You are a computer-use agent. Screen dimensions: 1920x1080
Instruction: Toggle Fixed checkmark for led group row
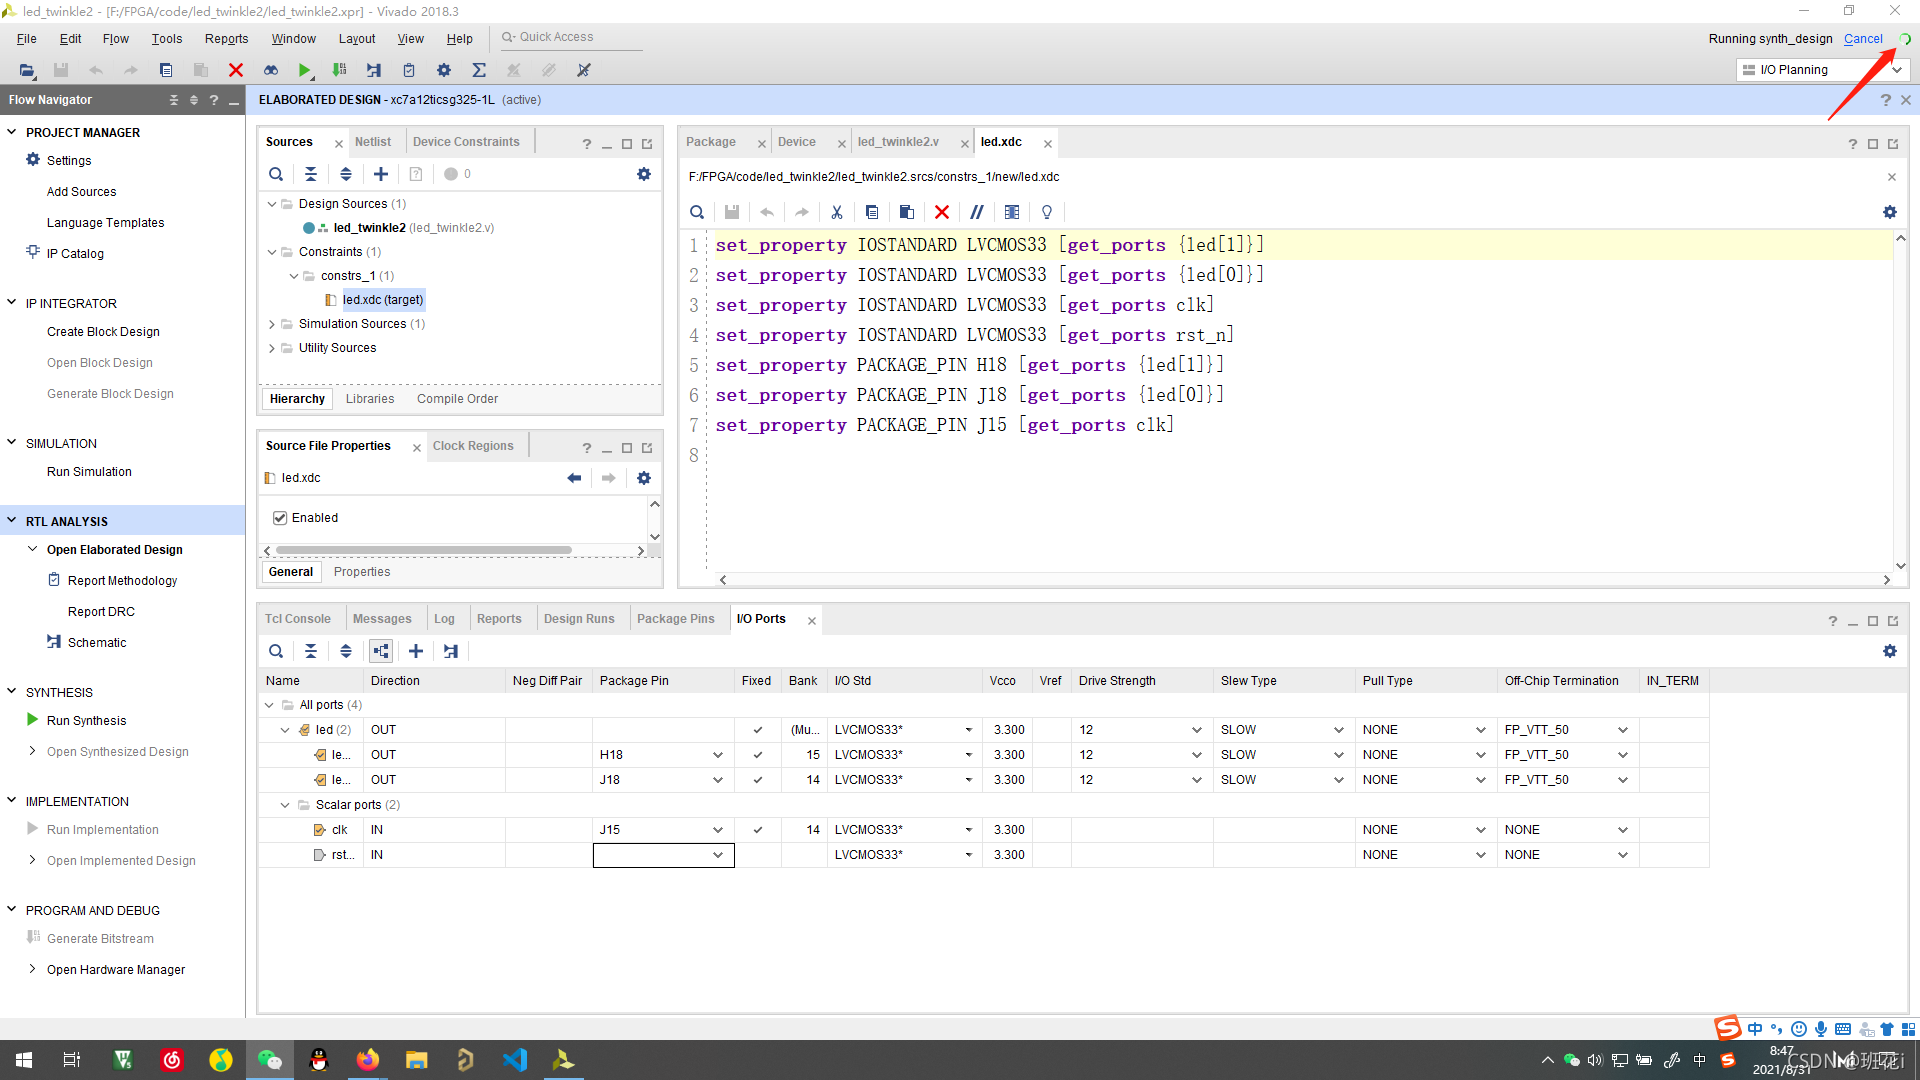coord(757,730)
